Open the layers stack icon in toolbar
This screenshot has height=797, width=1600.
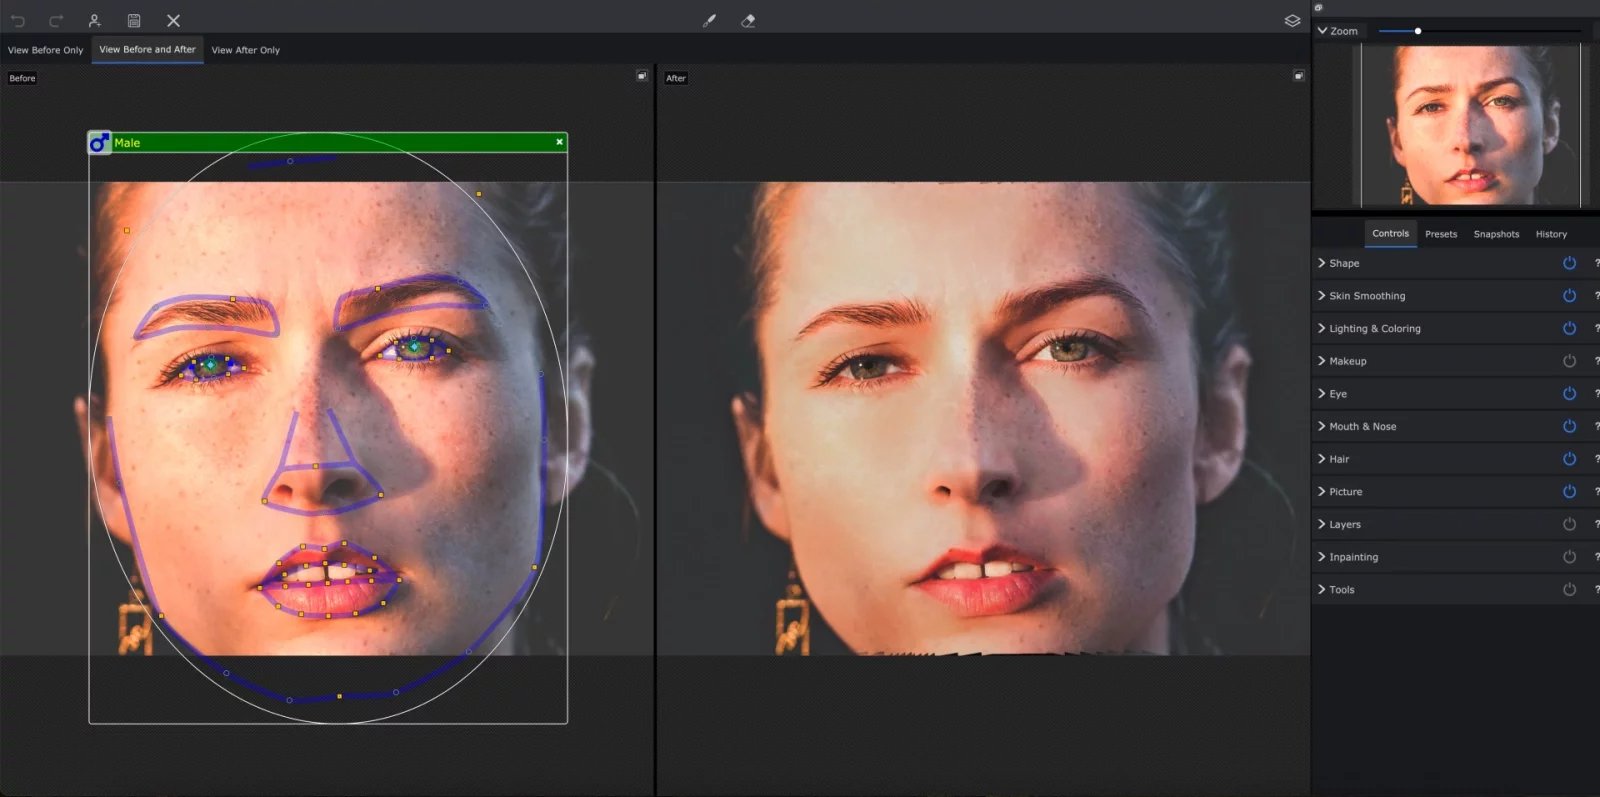(1292, 20)
